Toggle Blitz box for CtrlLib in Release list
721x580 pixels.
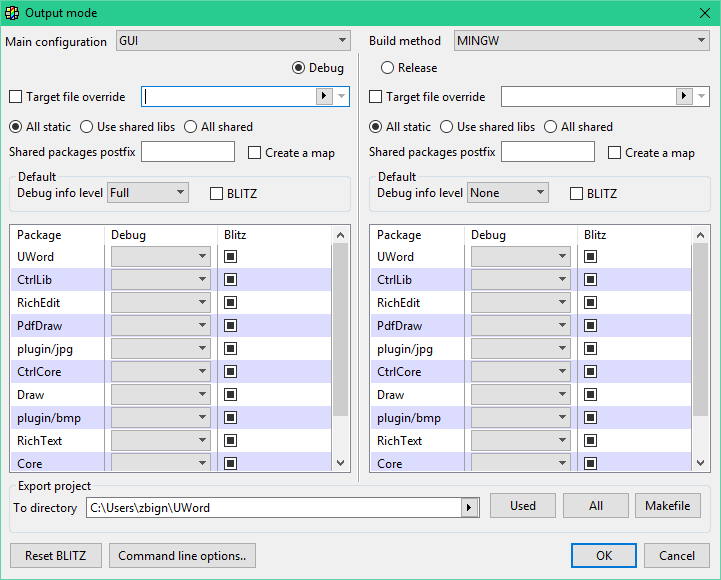591,280
